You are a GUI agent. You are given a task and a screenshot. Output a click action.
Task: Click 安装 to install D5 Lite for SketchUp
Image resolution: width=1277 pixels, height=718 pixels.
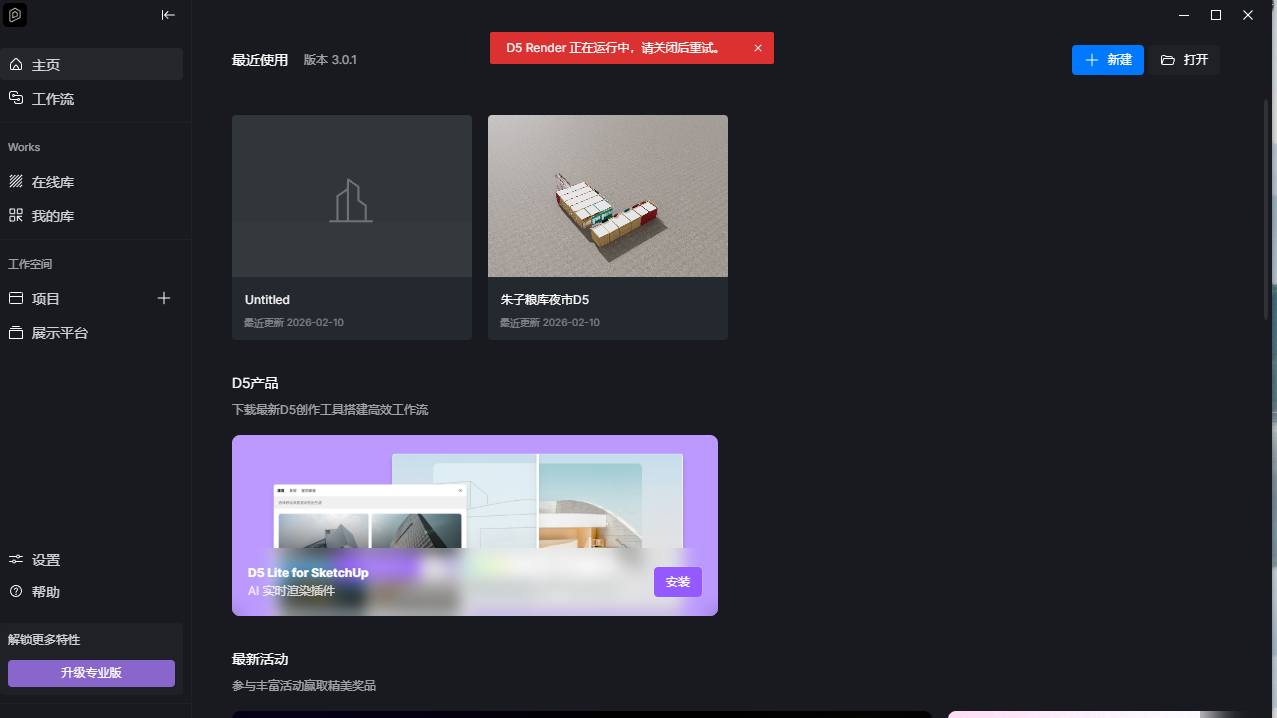point(678,582)
